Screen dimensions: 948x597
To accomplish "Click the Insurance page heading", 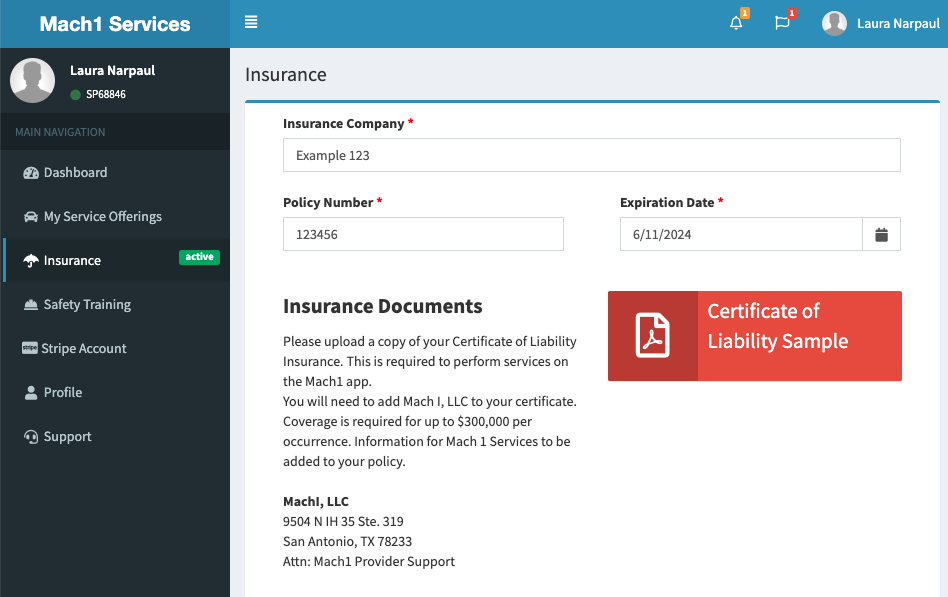I will (x=285, y=74).
